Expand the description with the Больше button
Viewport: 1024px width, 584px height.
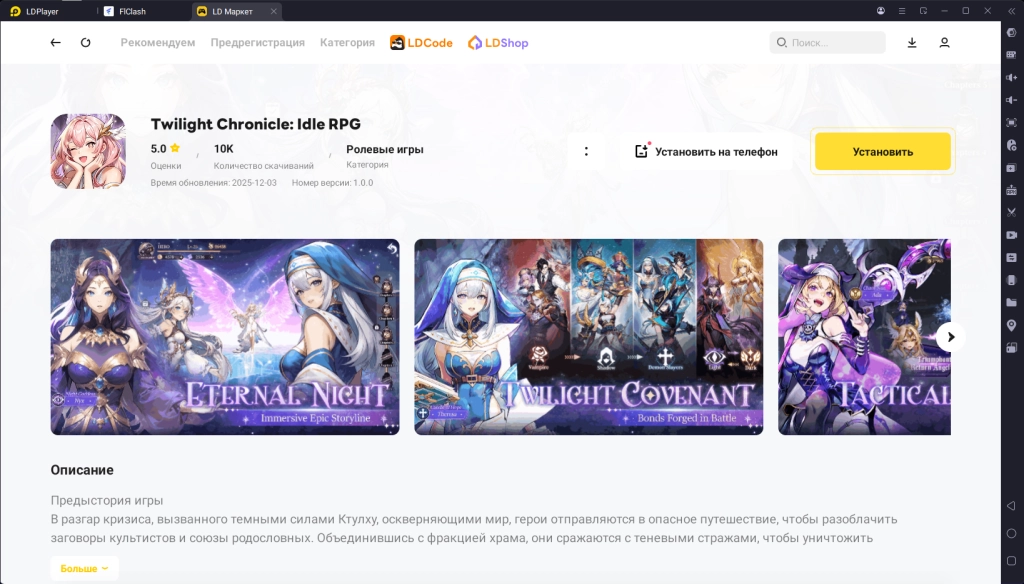click(x=84, y=566)
